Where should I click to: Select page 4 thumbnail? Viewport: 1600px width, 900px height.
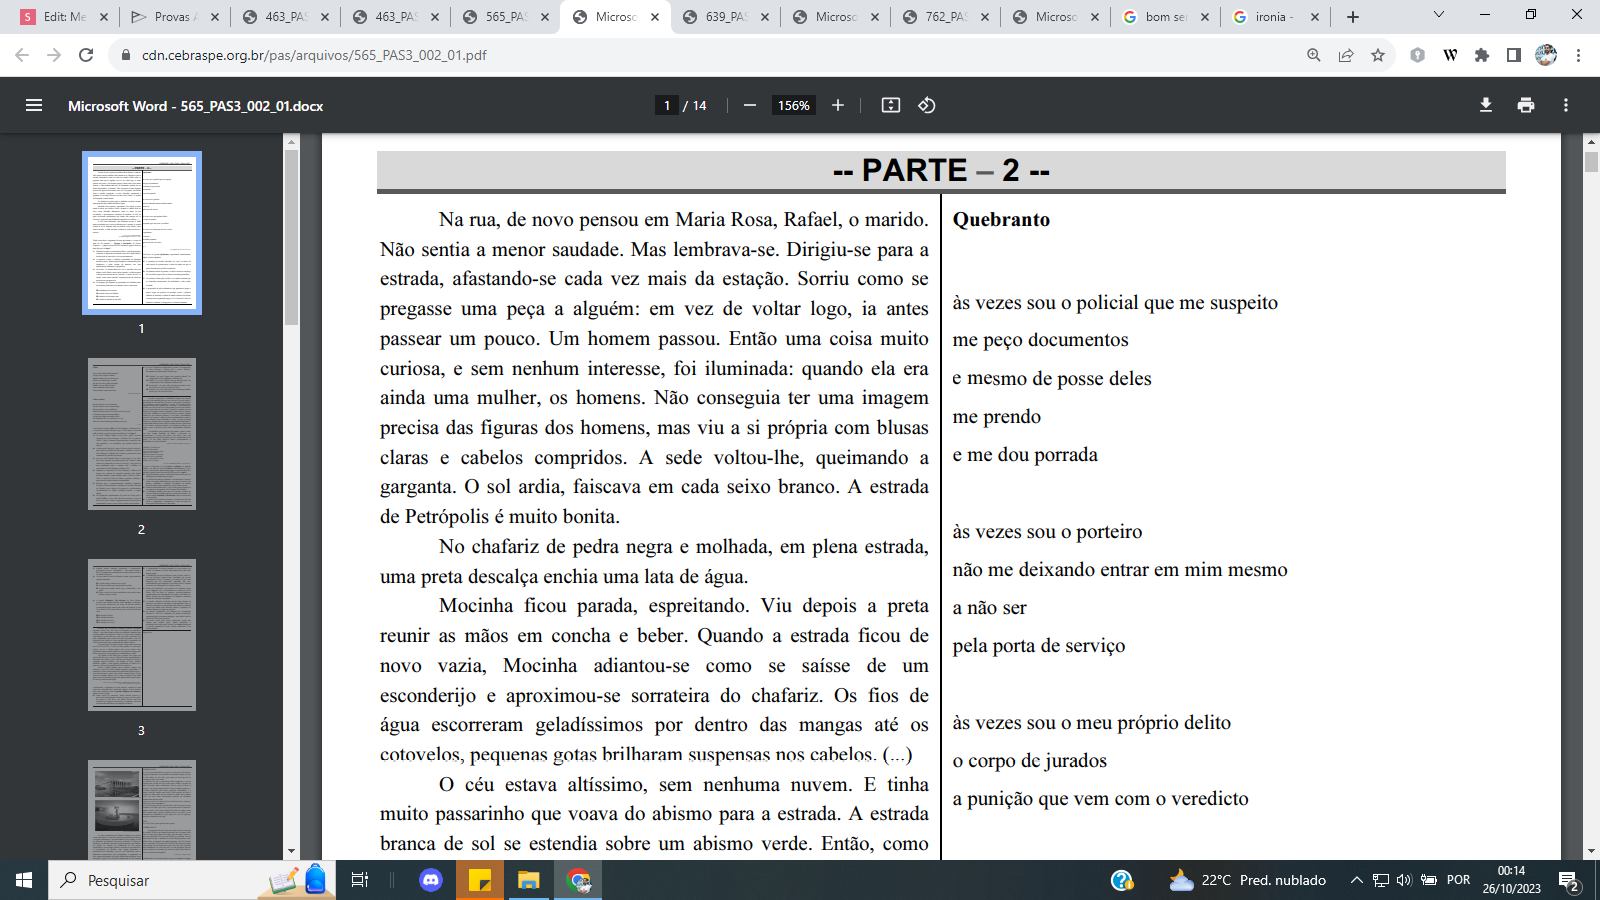click(x=142, y=810)
